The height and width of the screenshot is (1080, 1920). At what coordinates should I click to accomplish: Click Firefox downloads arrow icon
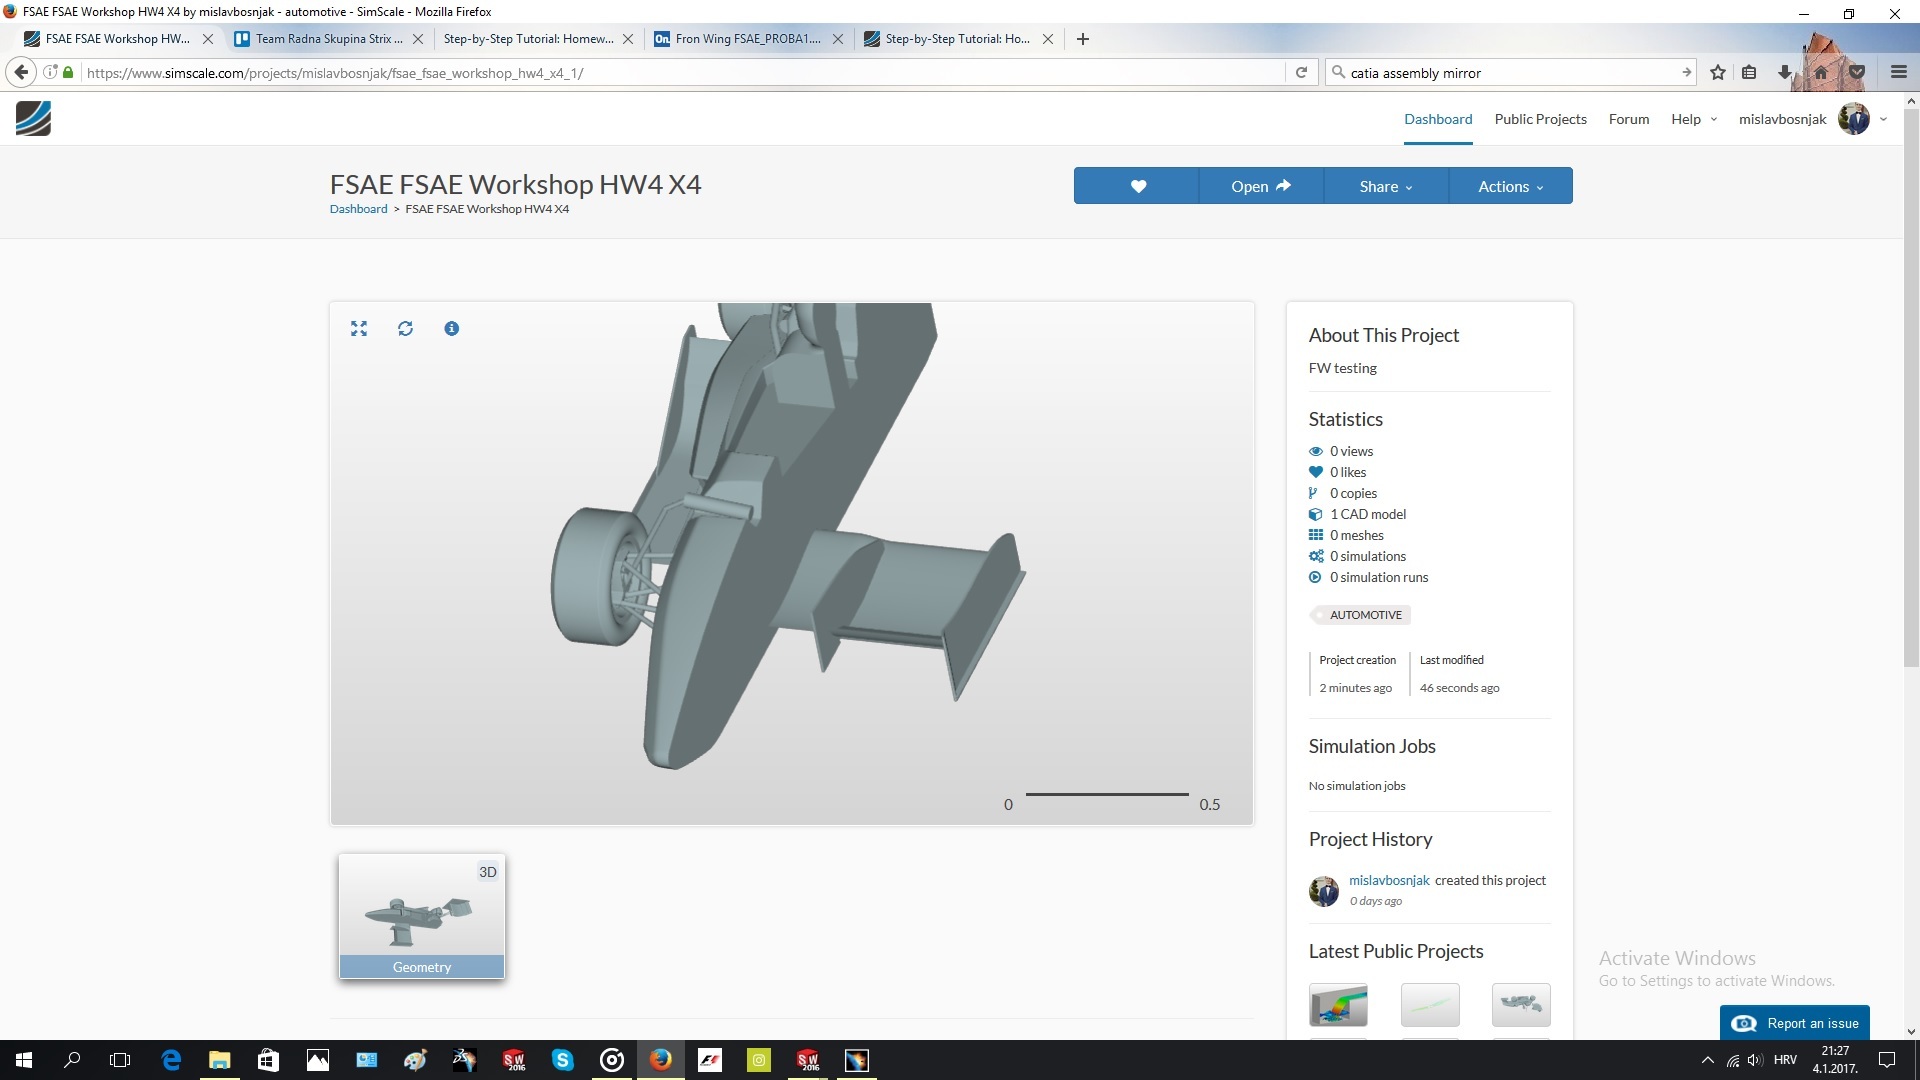point(1784,72)
